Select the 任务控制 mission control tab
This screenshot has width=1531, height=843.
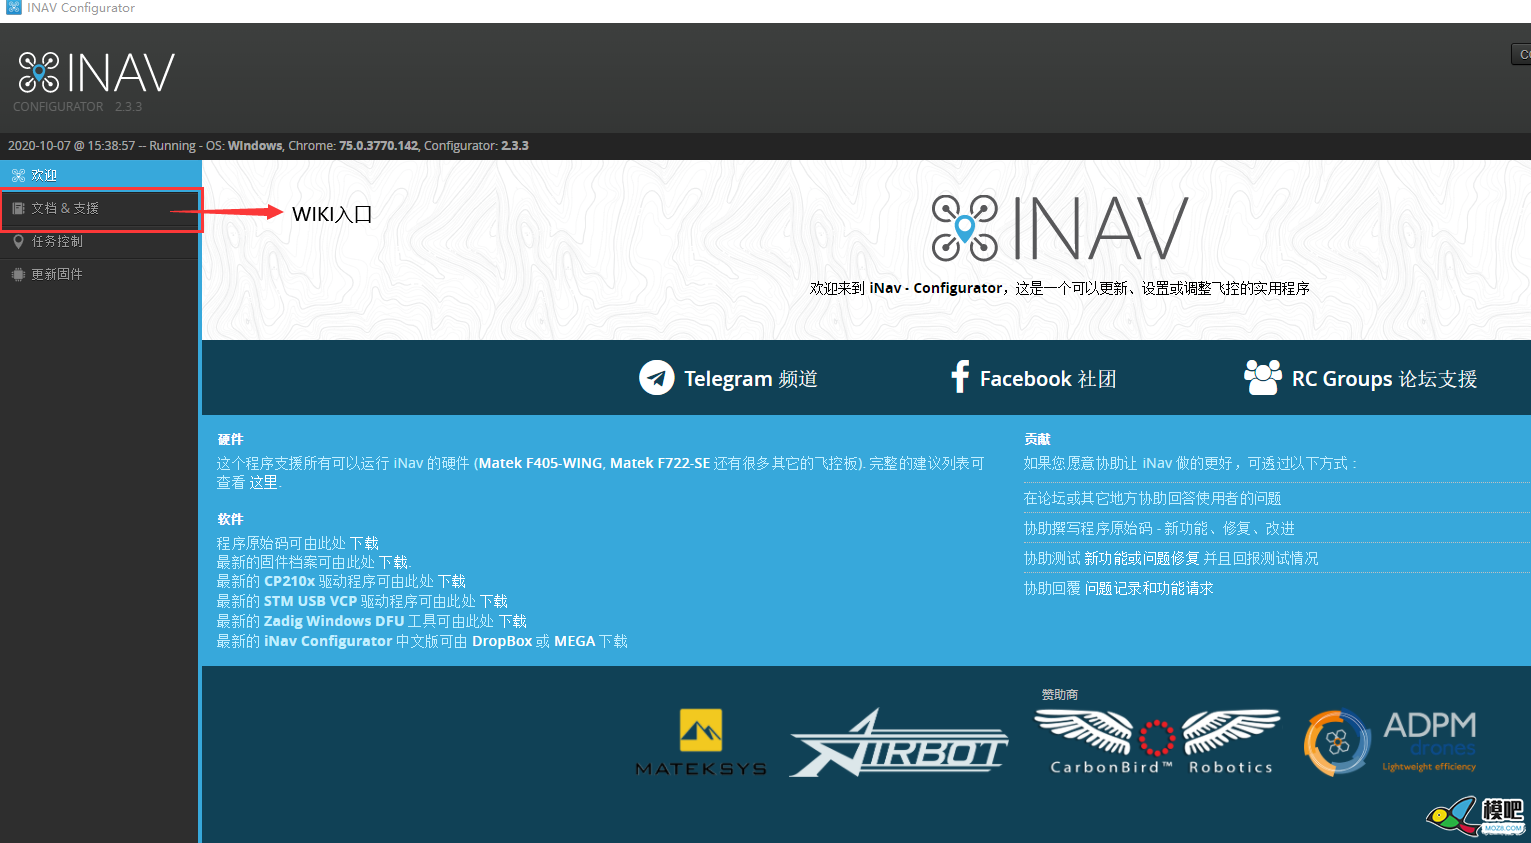click(100, 241)
